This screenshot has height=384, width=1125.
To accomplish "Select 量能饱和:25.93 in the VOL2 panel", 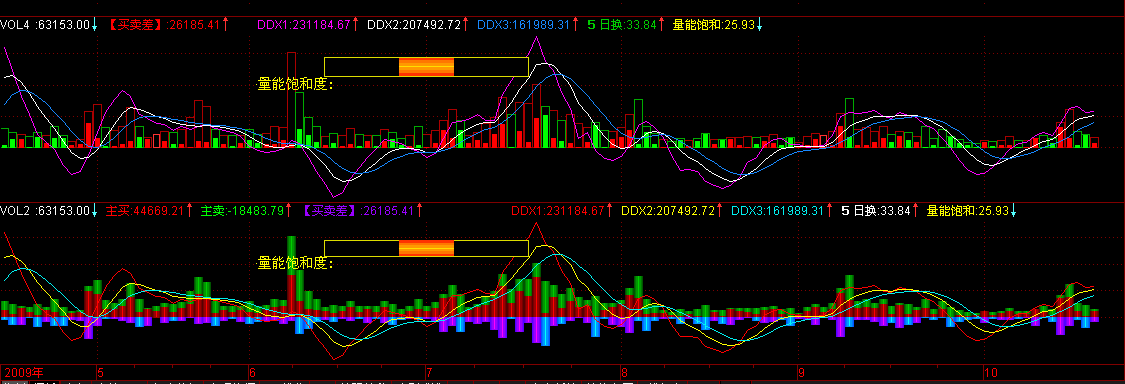I will [x=967, y=211].
